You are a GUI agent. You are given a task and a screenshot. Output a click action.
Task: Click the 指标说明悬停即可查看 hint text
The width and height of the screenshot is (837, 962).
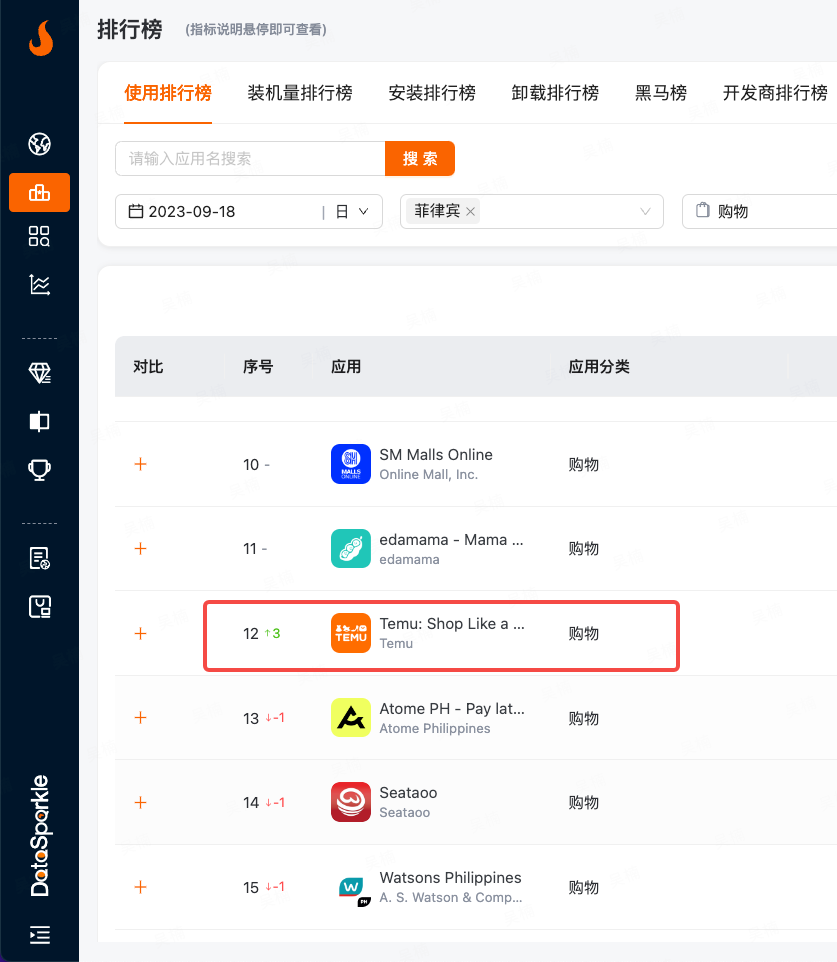click(256, 29)
